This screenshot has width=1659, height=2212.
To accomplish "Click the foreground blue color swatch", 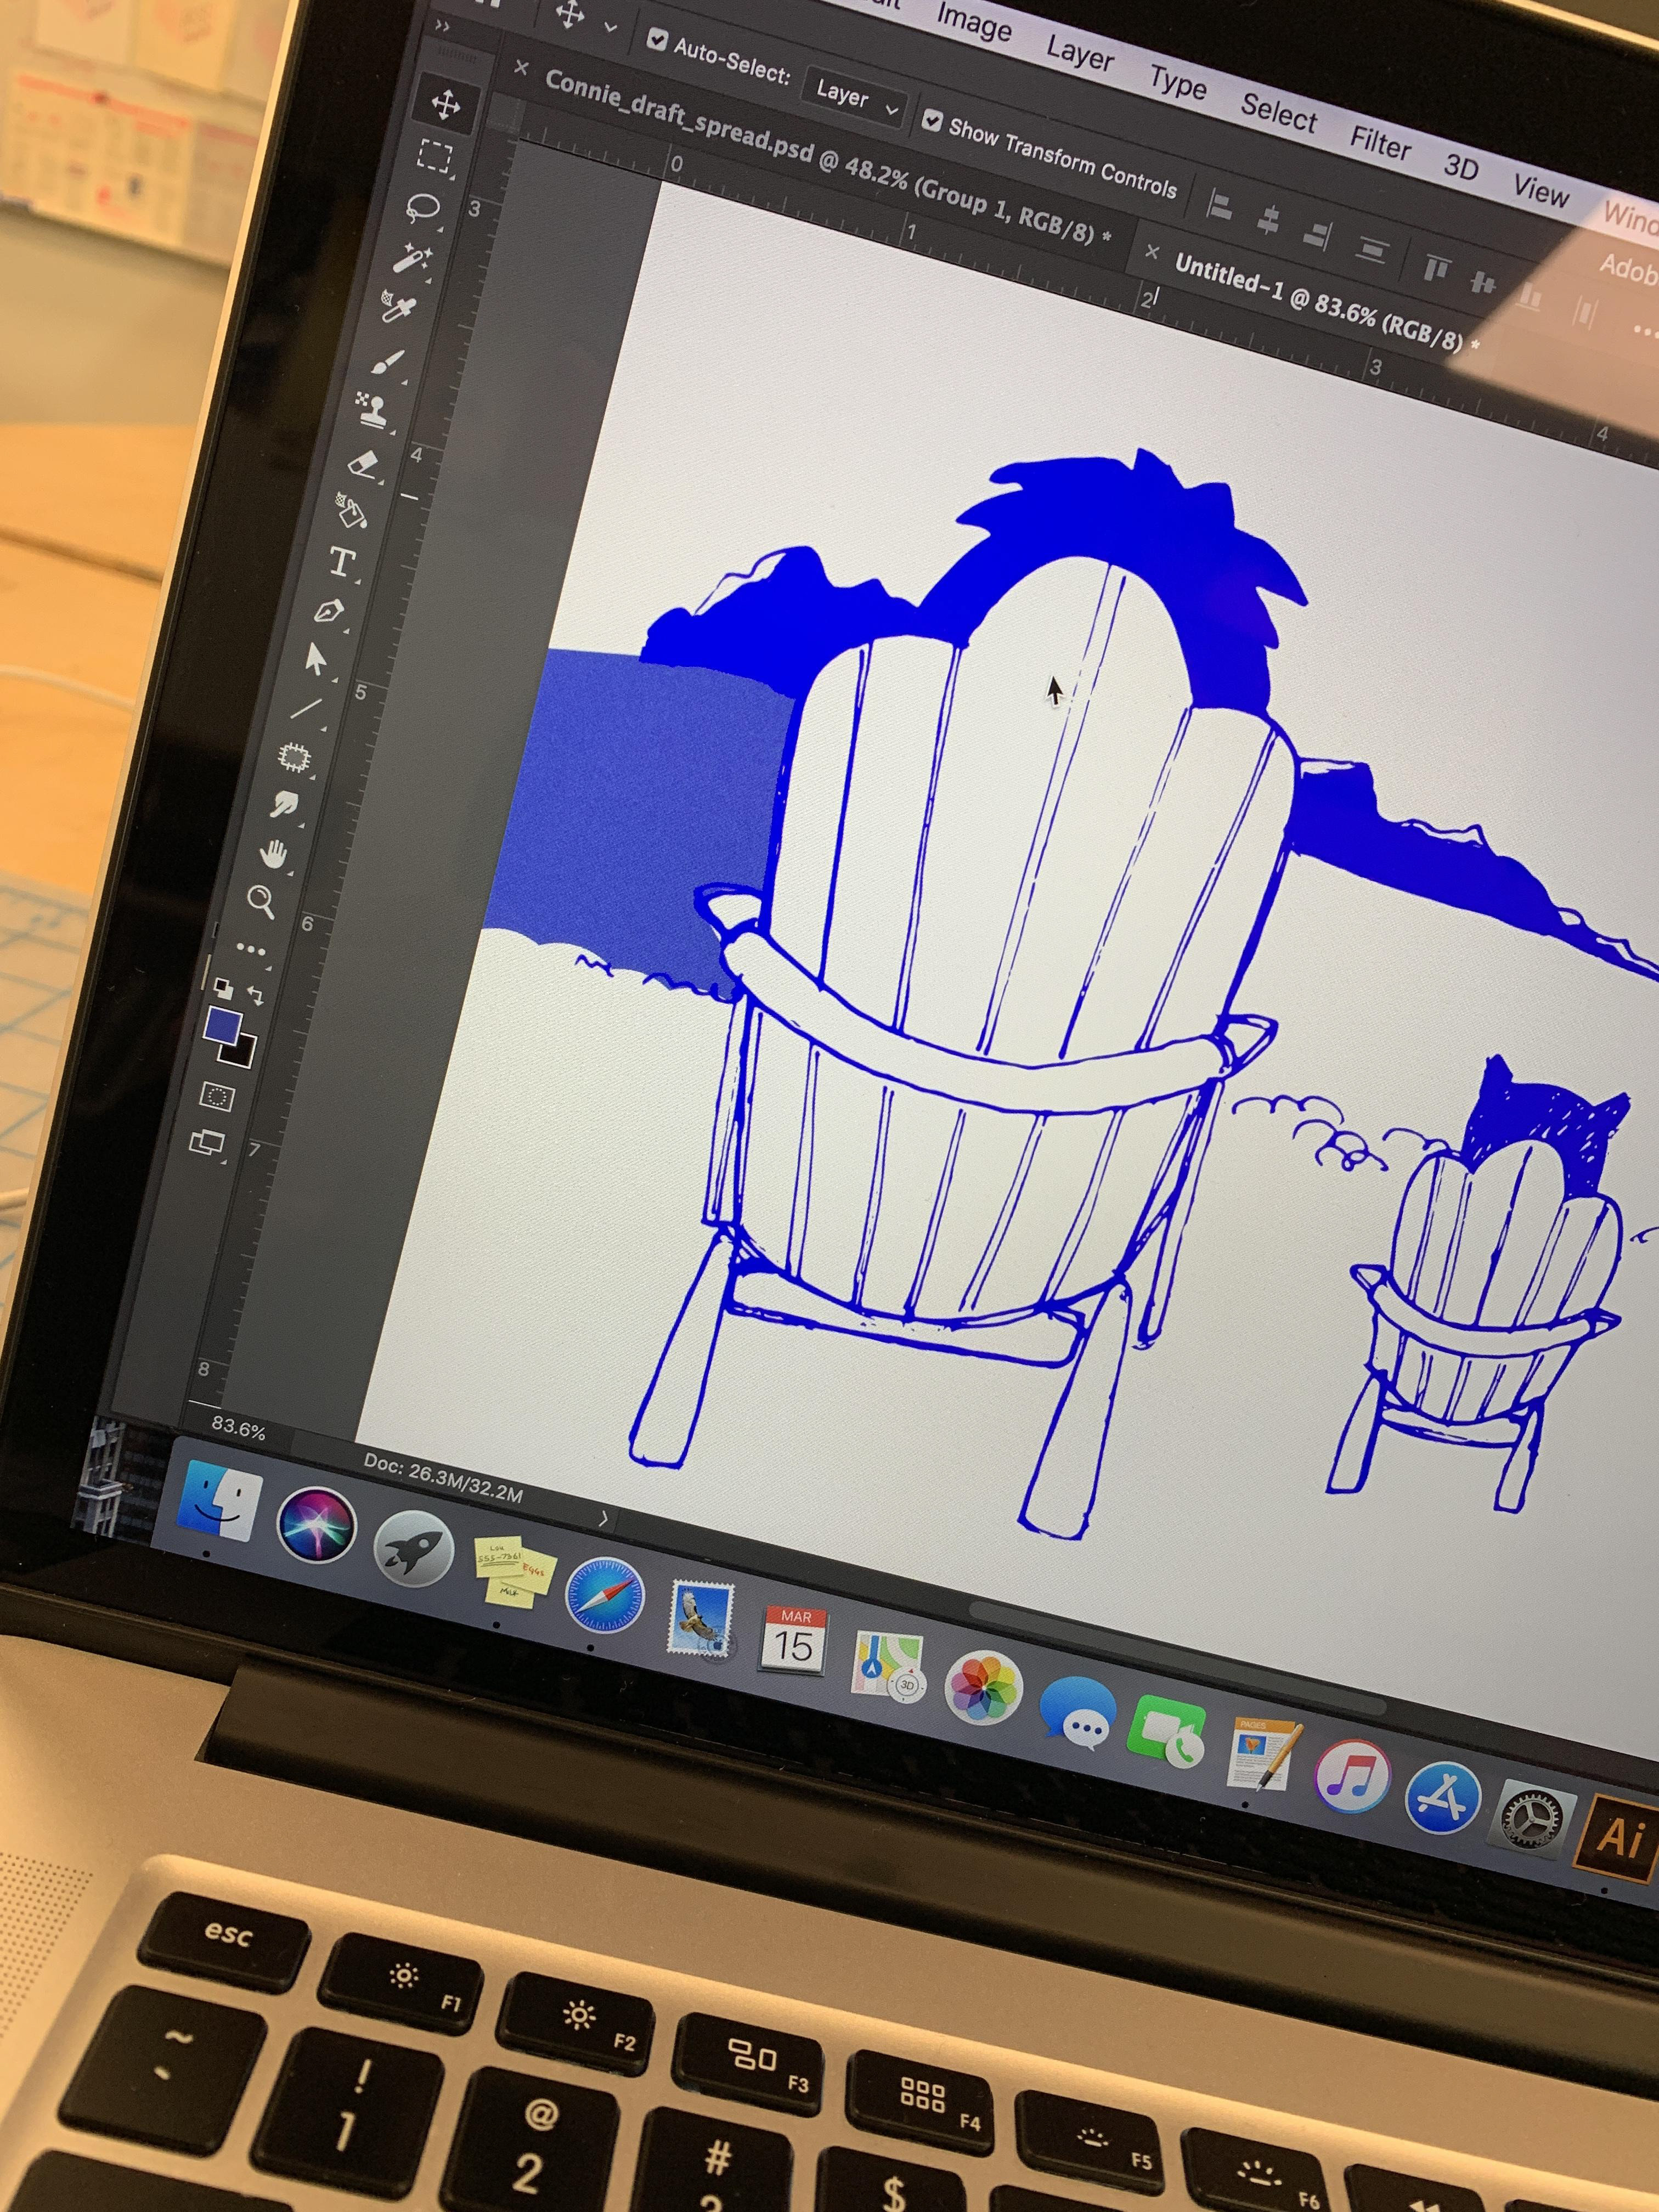I will pyautogui.click(x=222, y=1027).
